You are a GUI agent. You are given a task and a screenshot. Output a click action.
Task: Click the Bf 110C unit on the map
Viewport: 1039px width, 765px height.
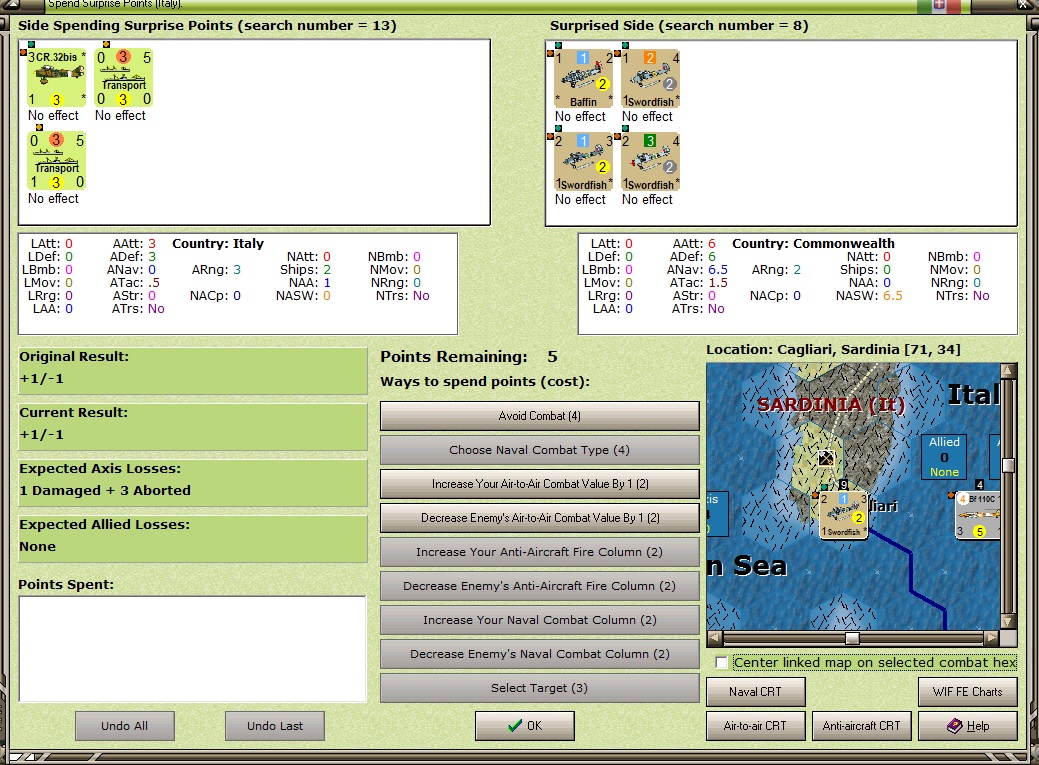(x=978, y=515)
